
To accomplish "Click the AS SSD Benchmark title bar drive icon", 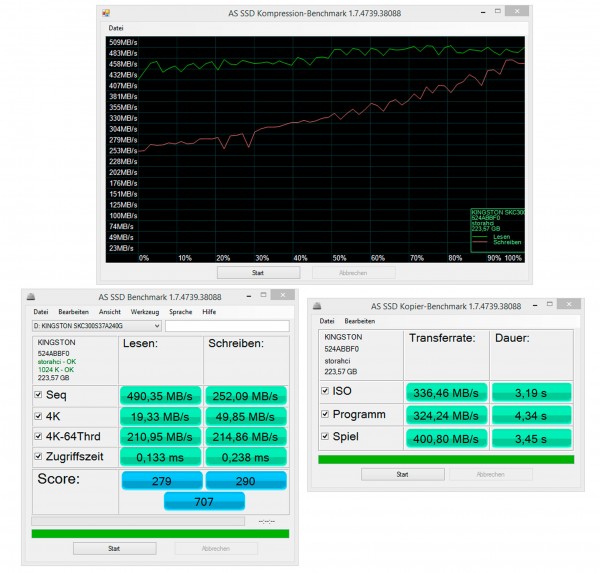I will point(31,296).
